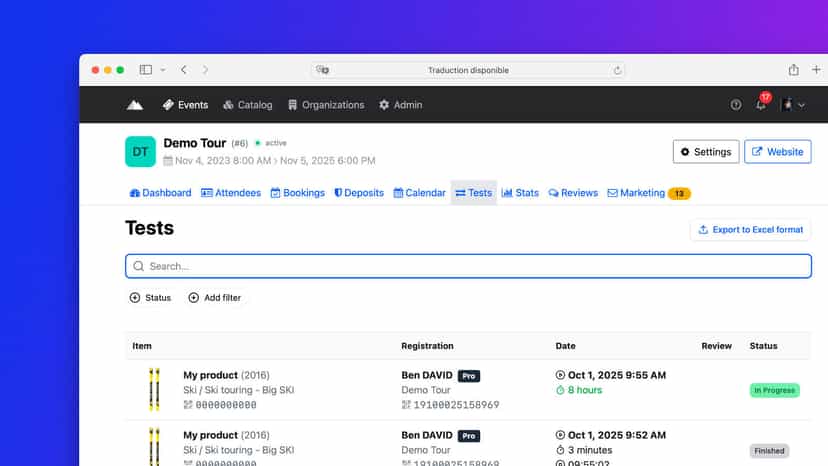The width and height of the screenshot is (828, 466).
Task: Switch to the Dashboard tab
Action: tap(161, 193)
